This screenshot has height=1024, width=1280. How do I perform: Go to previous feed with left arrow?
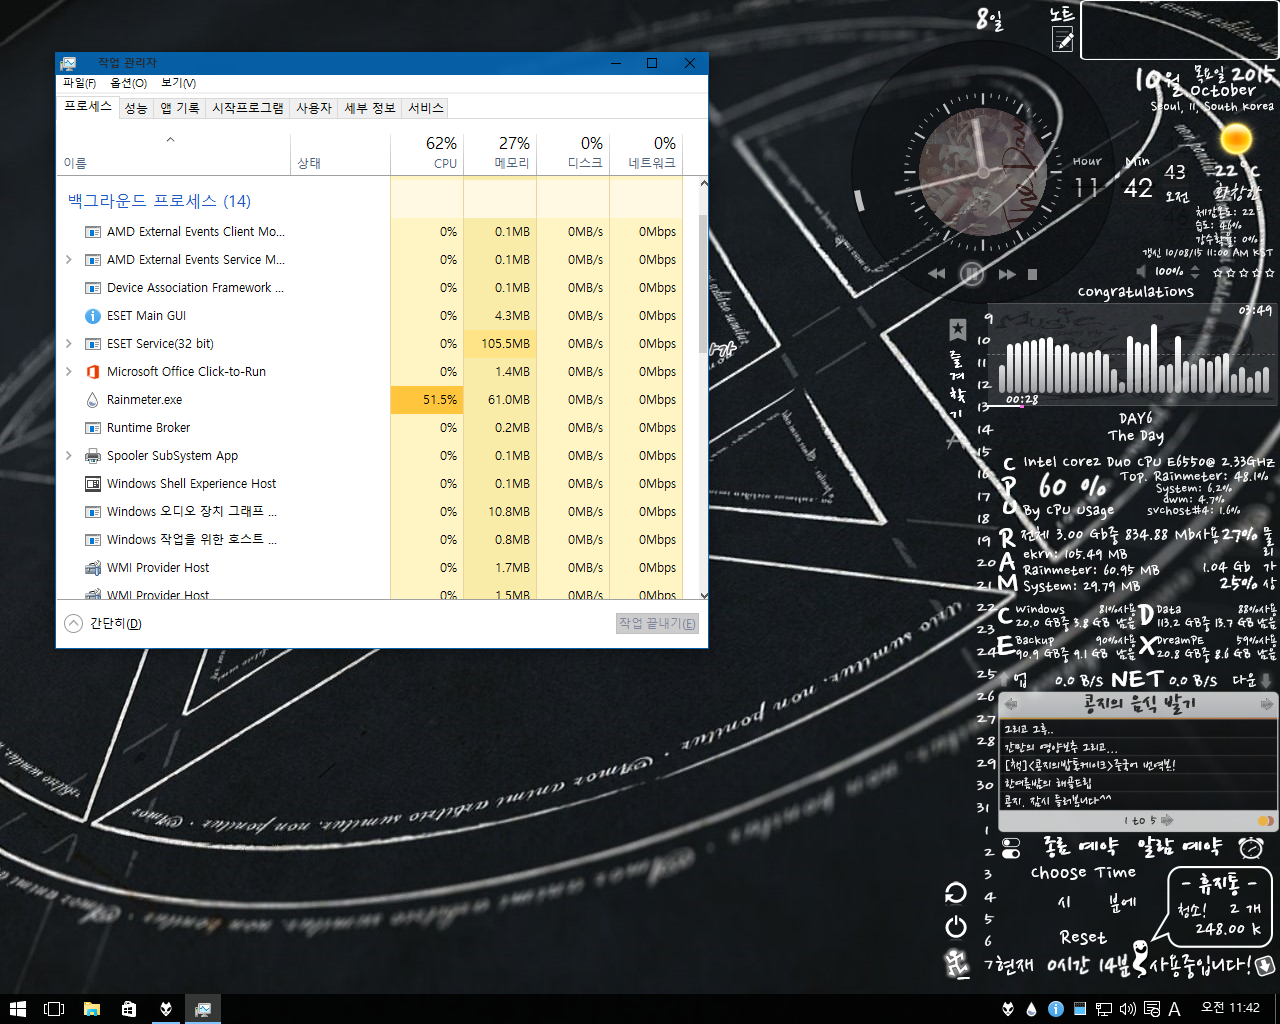tap(1011, 705)
